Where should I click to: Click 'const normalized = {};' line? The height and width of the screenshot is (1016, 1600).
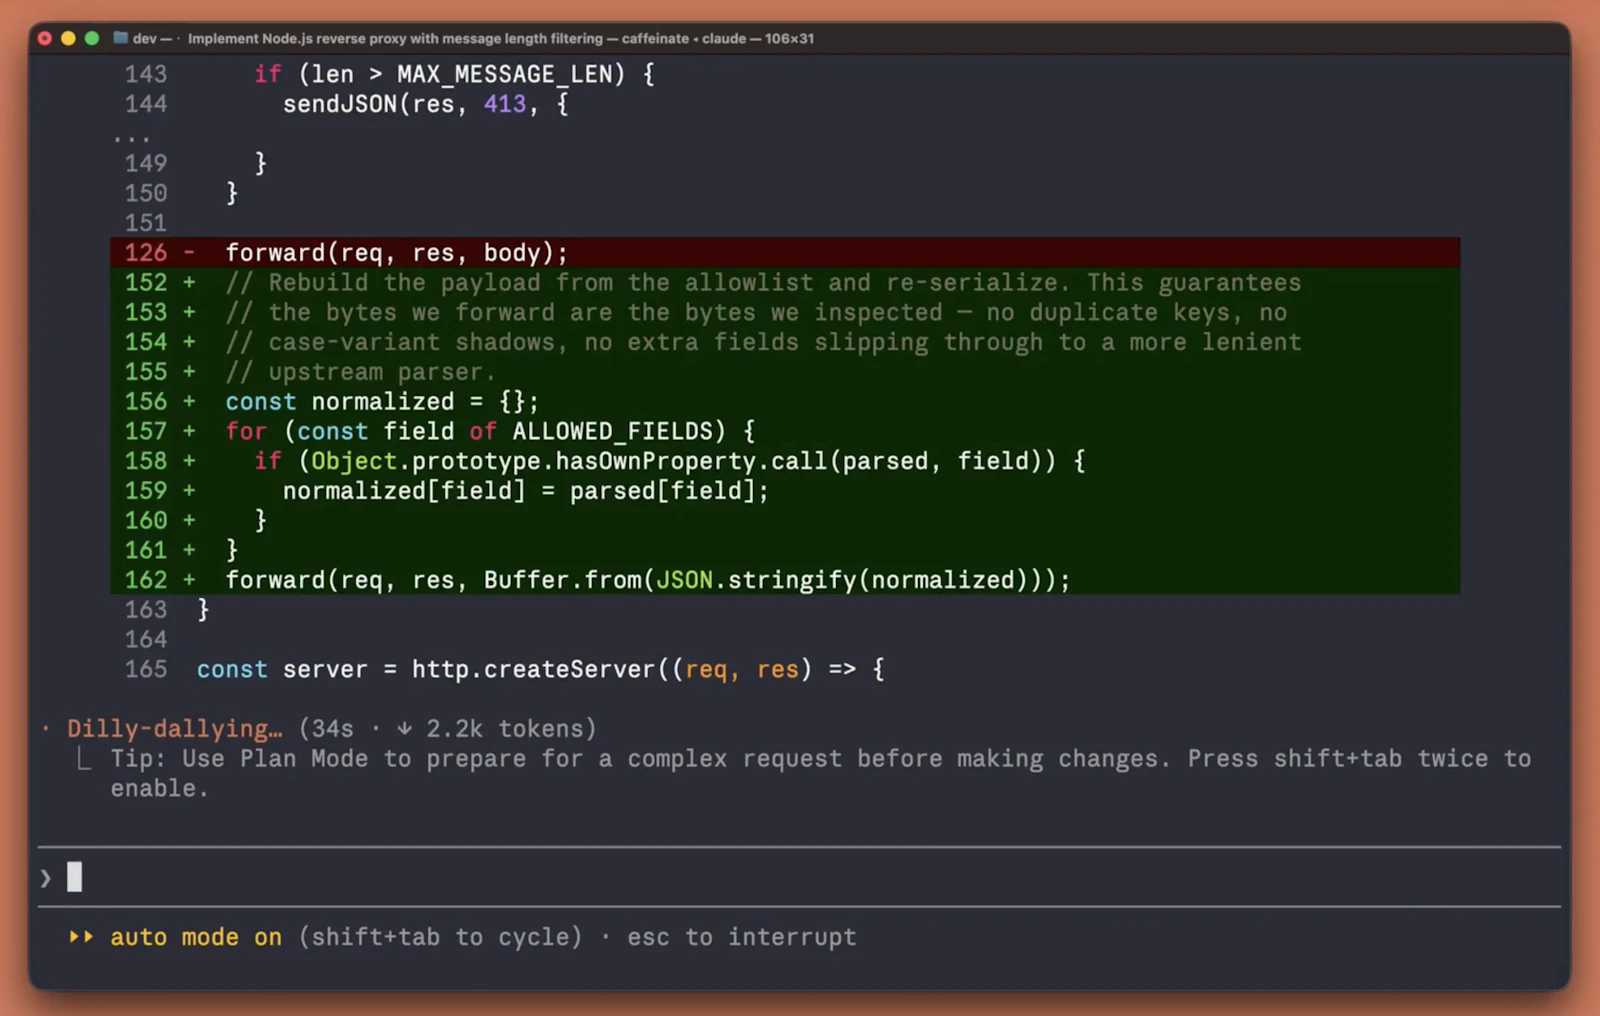tap(382, 402)
